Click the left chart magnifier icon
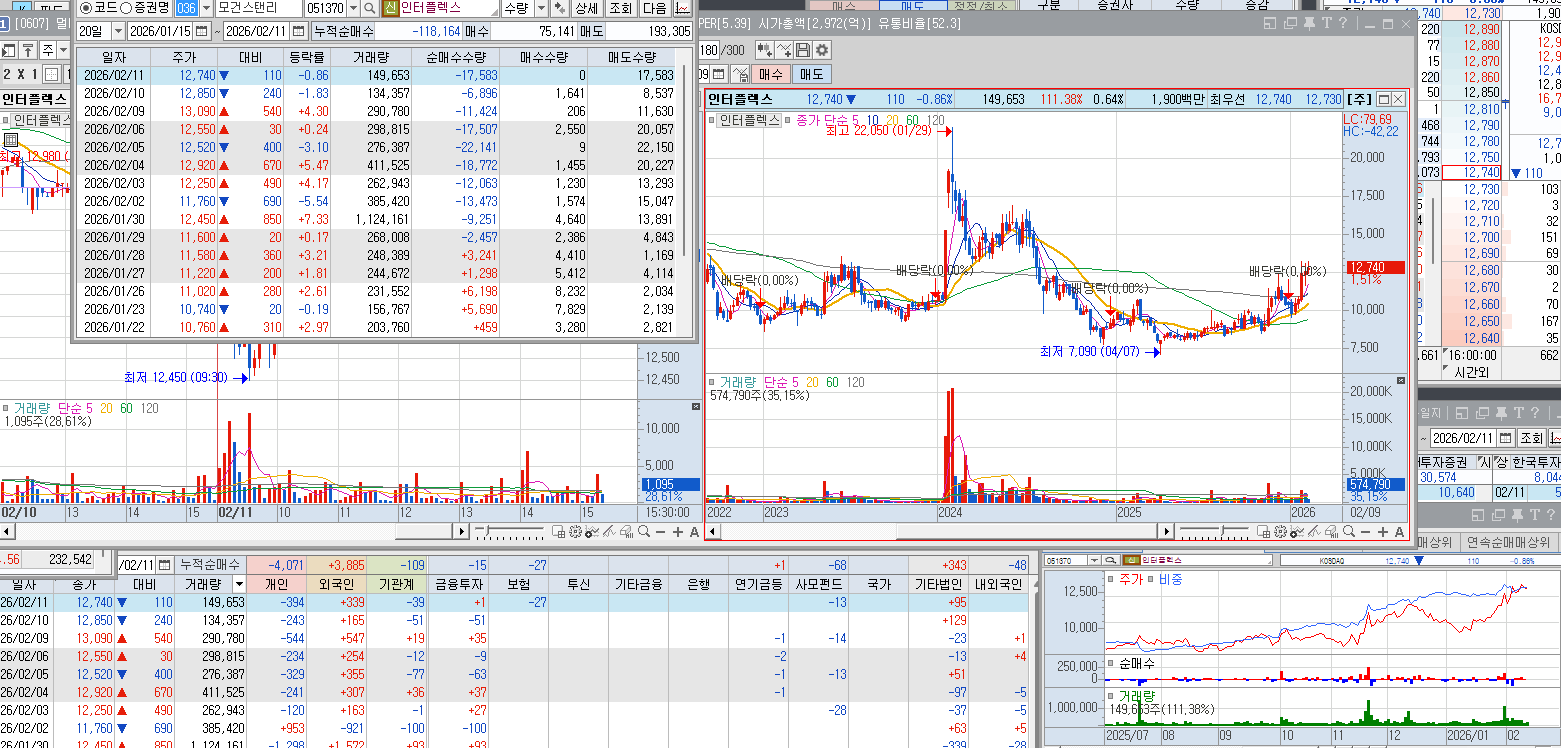This screenshot has width=1561, height=748. click(x=644, y=531)
